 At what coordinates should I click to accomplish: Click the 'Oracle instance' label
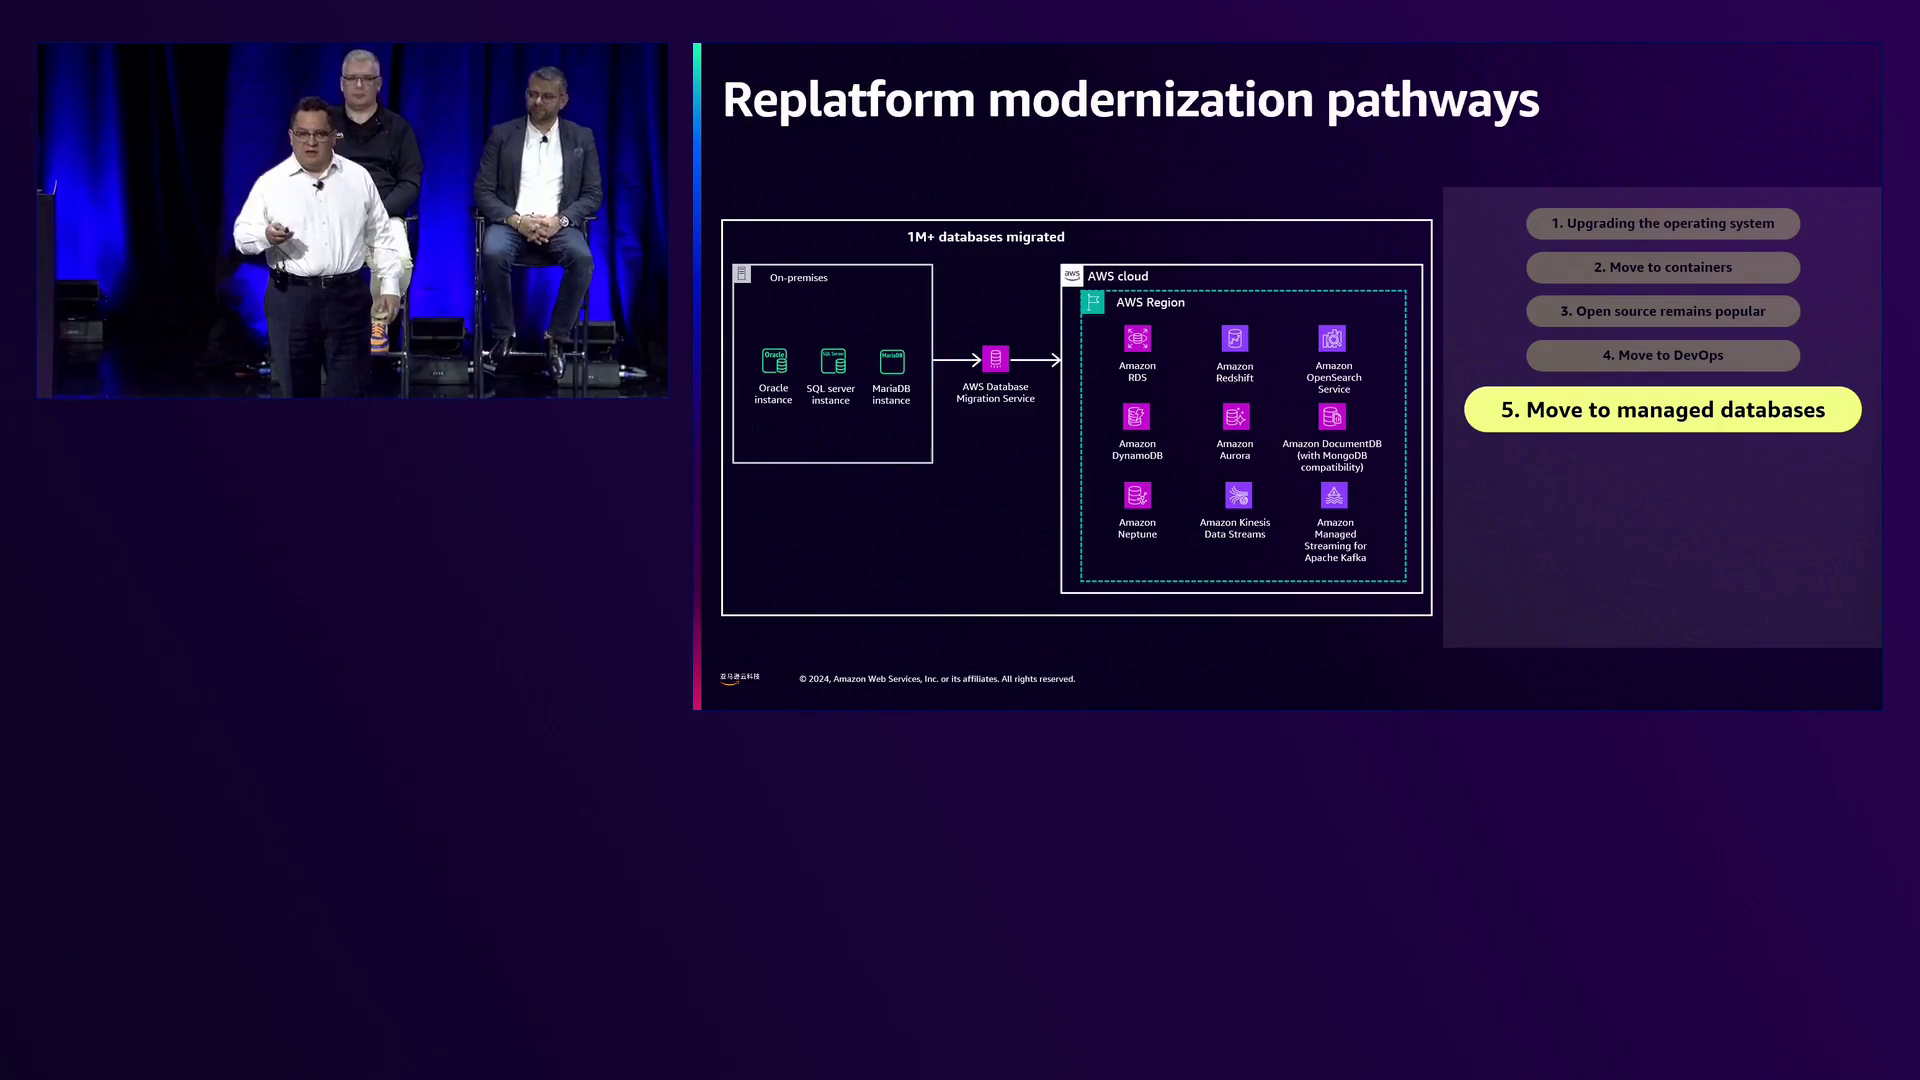click(773, 394)
